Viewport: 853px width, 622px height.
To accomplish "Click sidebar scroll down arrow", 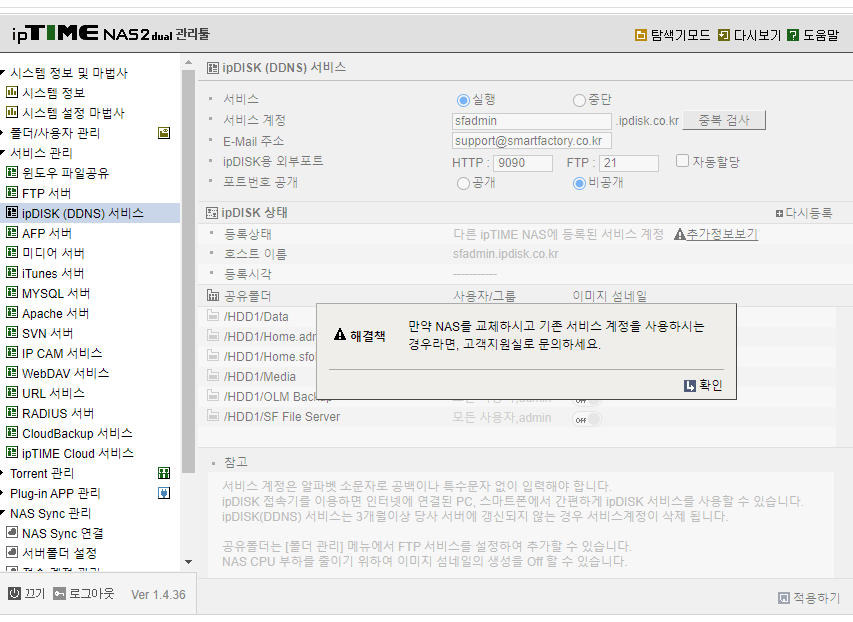I will [188, 562].
